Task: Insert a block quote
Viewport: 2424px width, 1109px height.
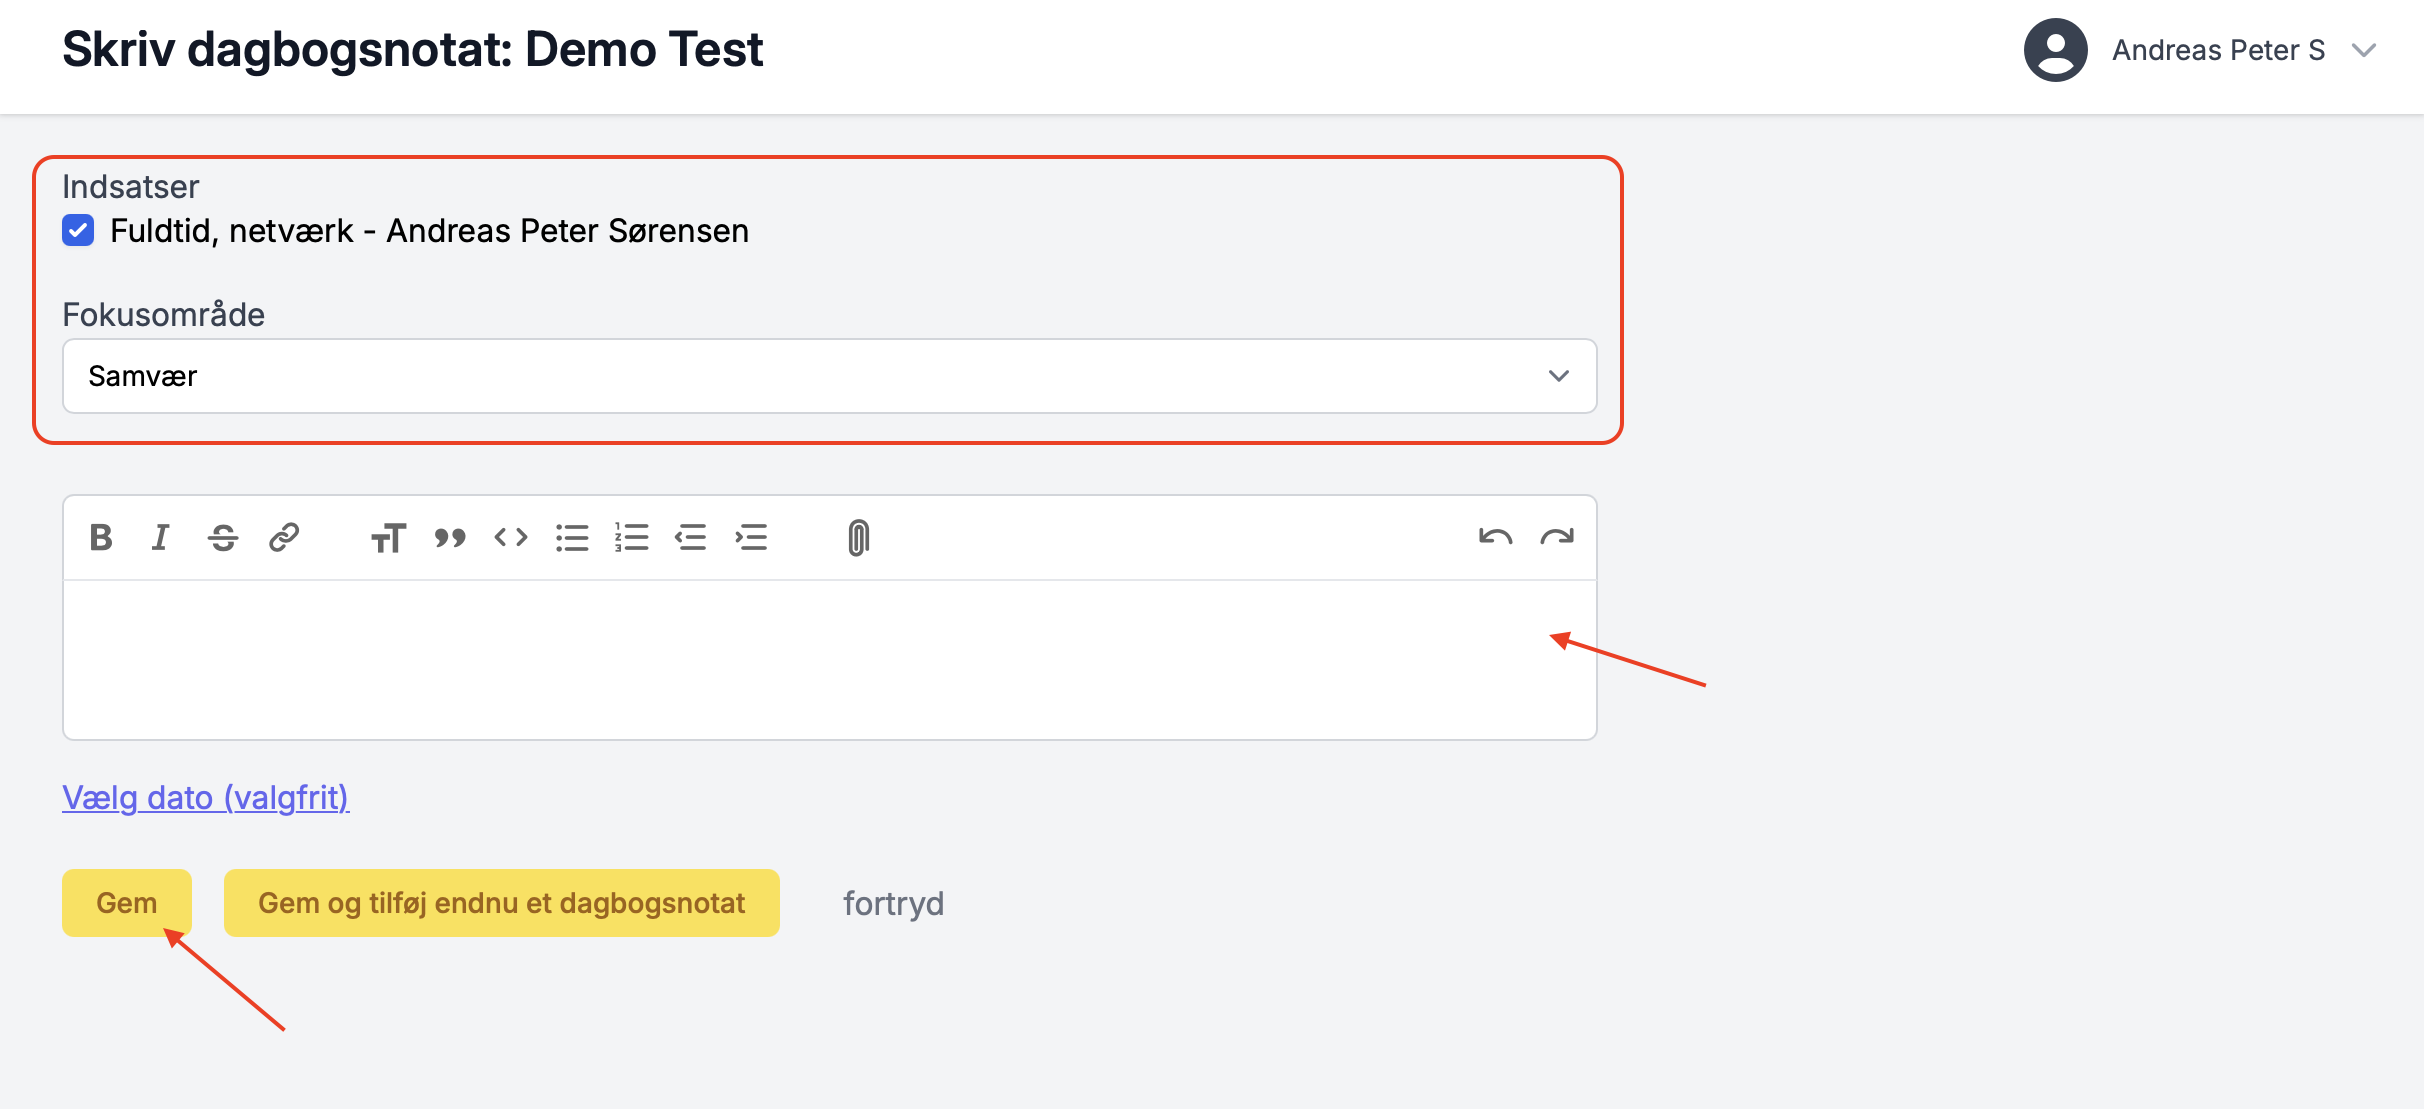Action: (x=450, y=538)
